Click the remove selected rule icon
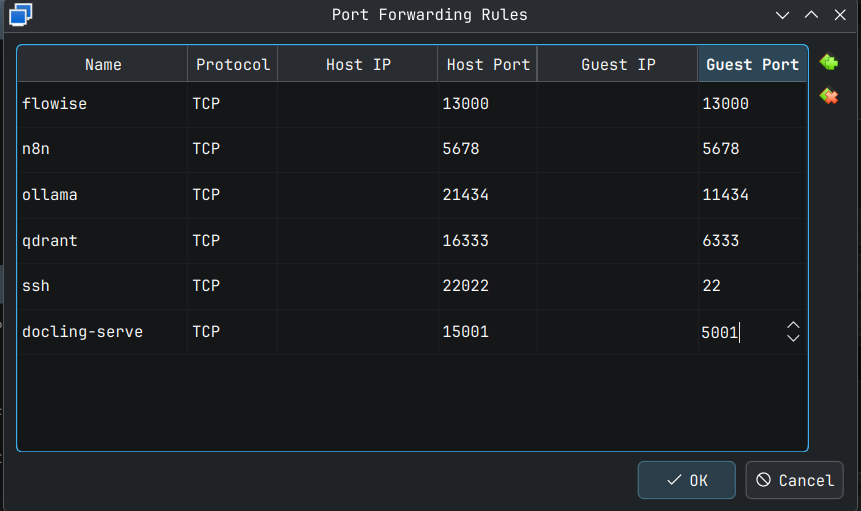This screenshot has width=861, height=511. 828,96
